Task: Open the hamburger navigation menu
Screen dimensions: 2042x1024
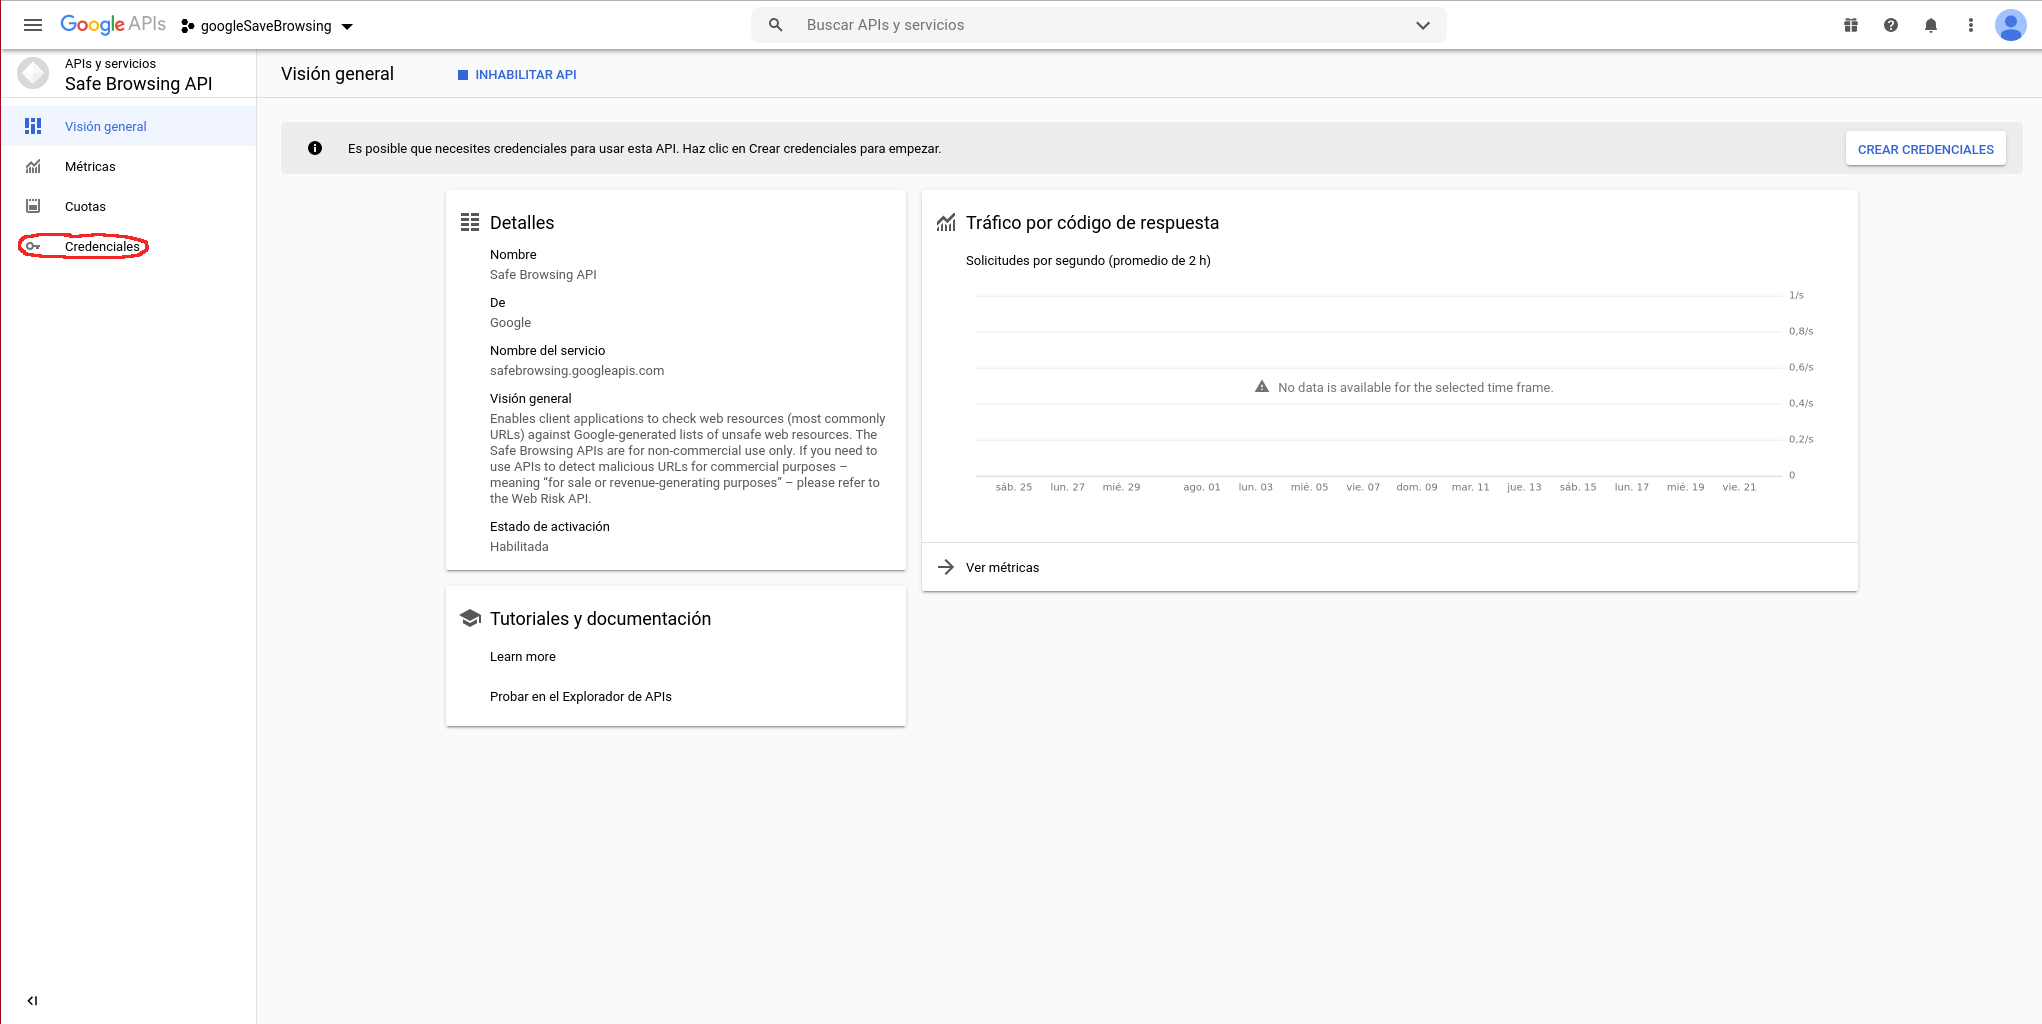Action: tap(33, 25)
